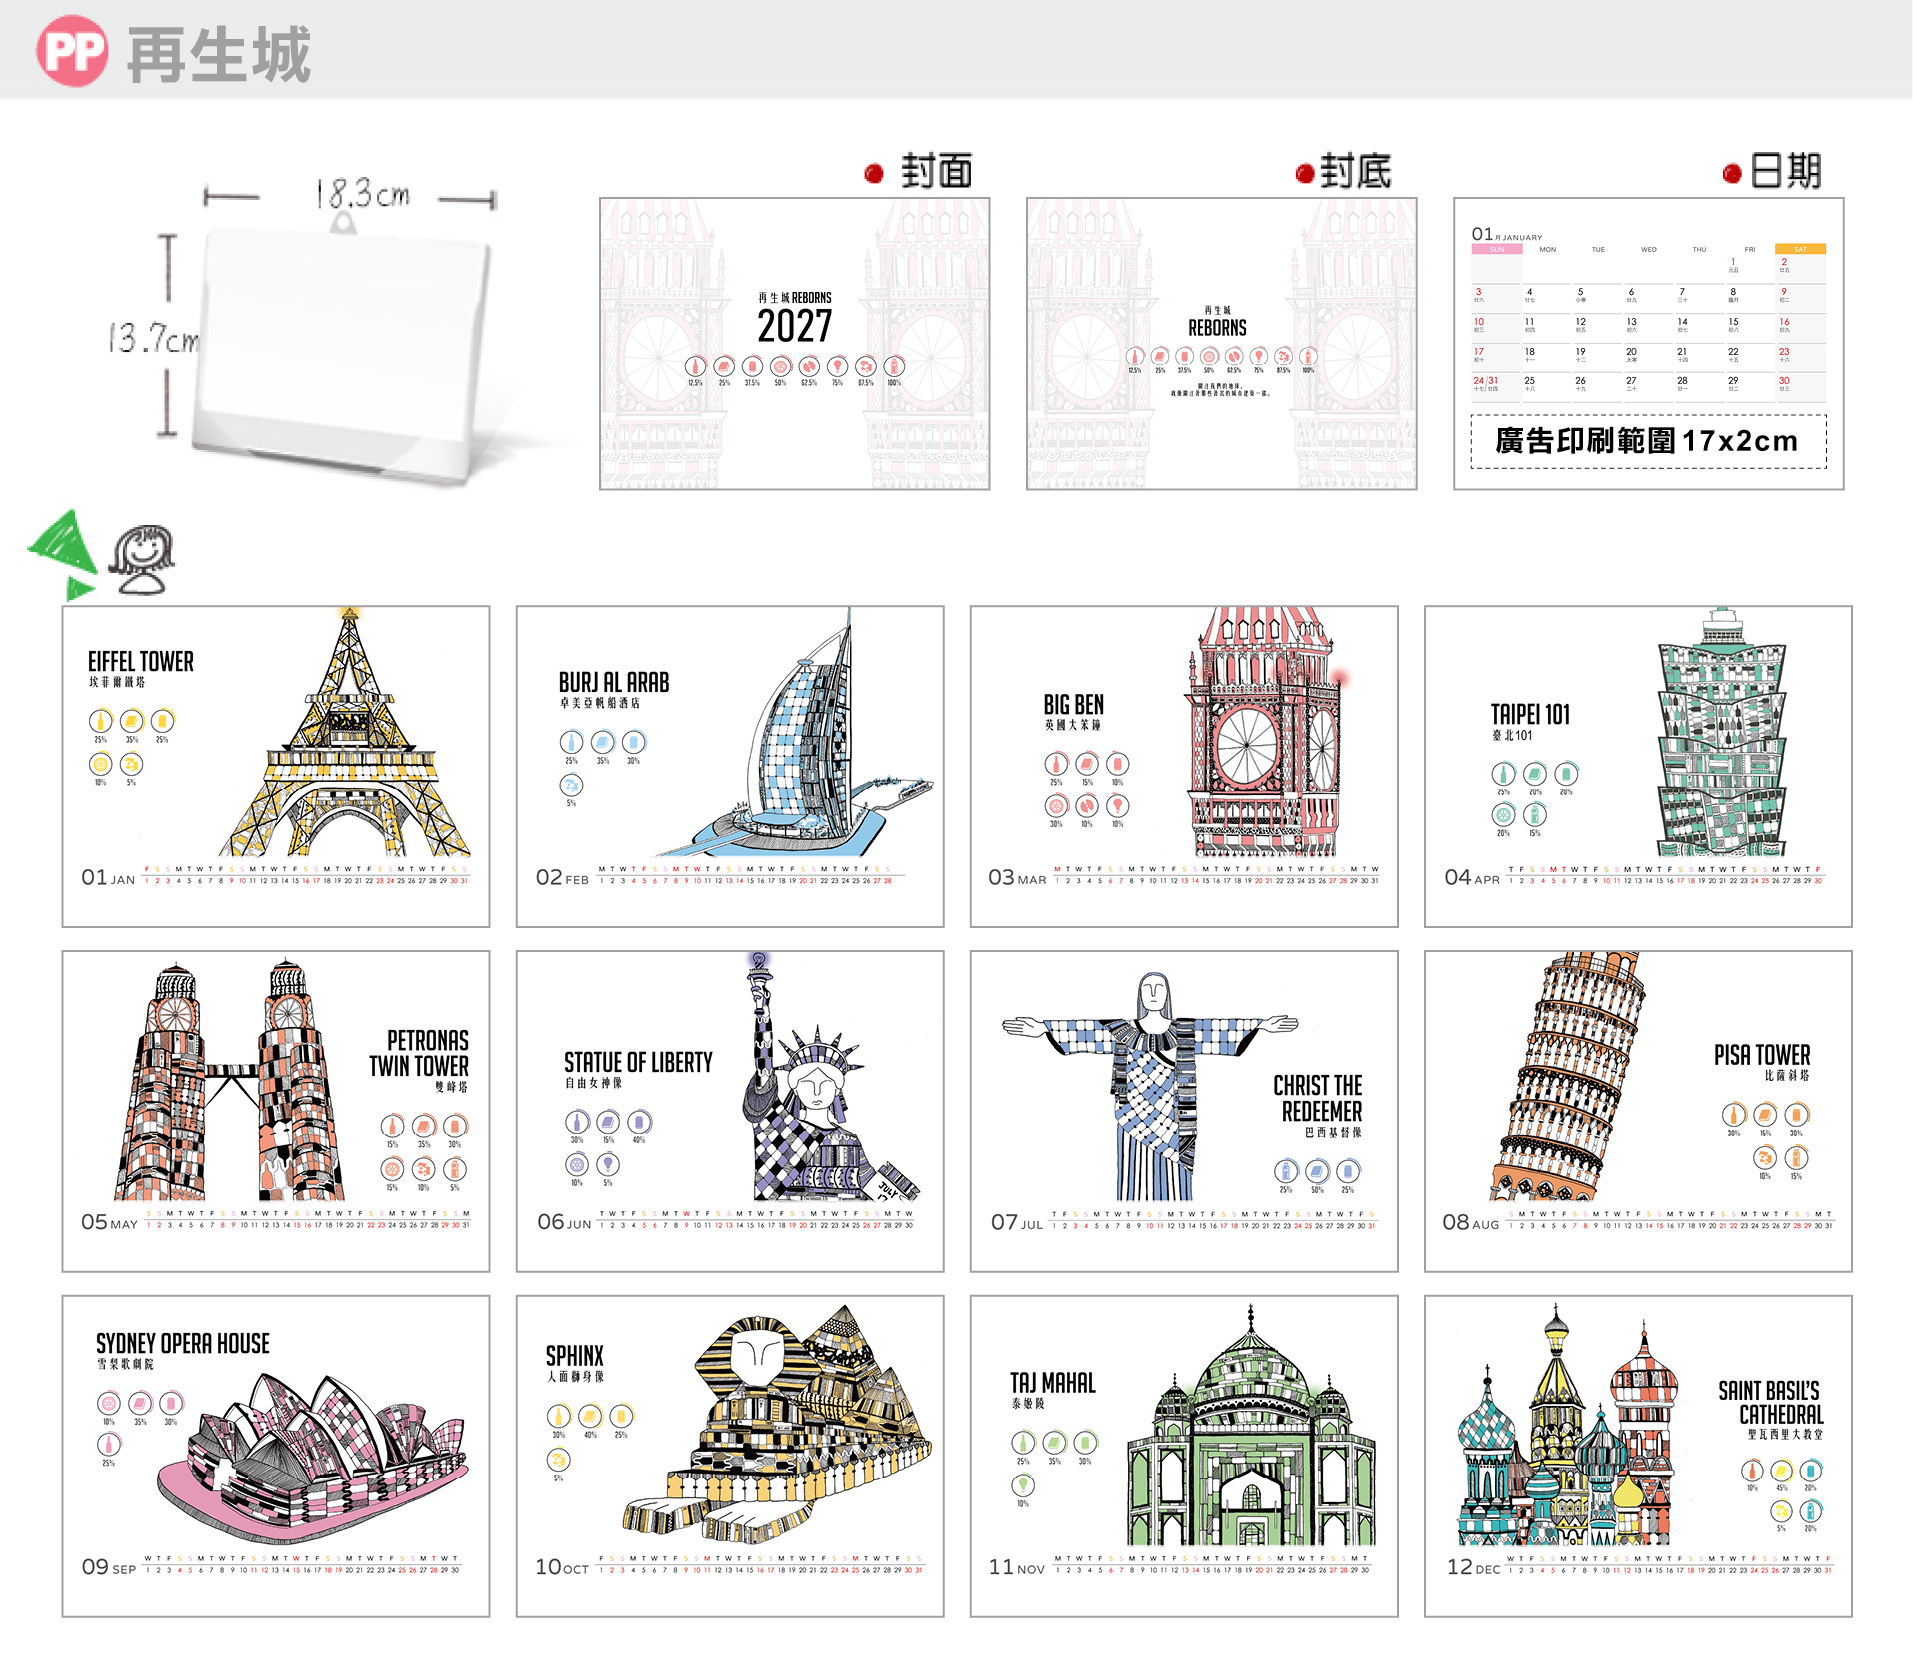
Task: Open the January date page preview
Action: (1649, 344)
